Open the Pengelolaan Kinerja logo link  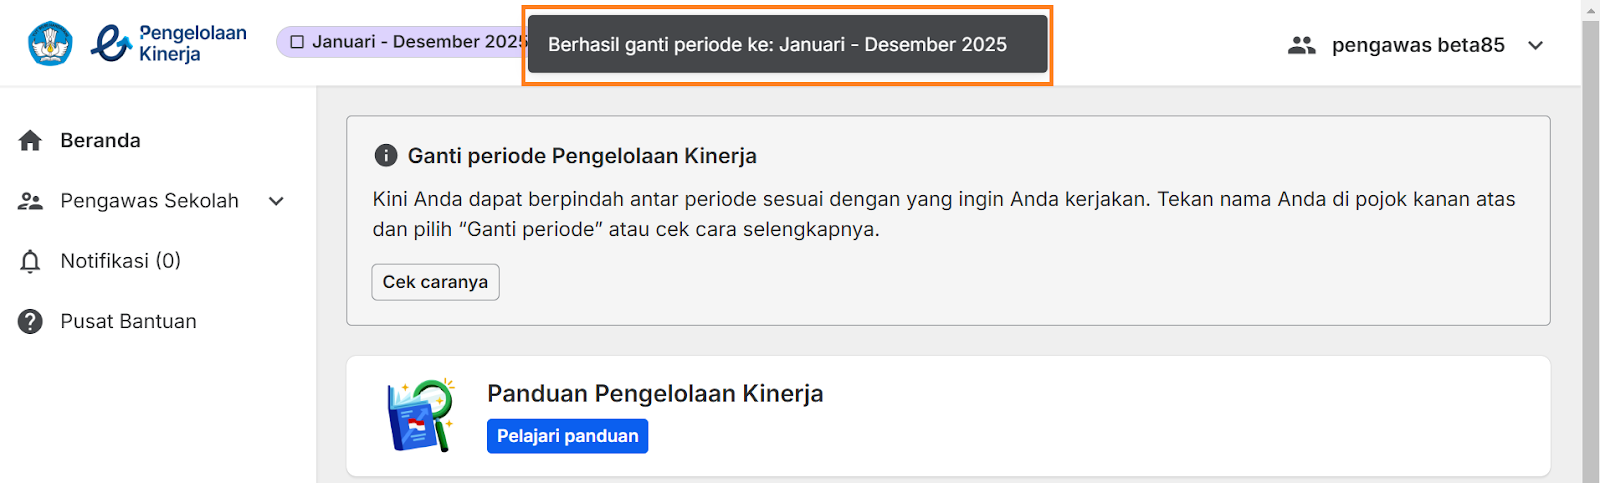click(x=169, y=43)
